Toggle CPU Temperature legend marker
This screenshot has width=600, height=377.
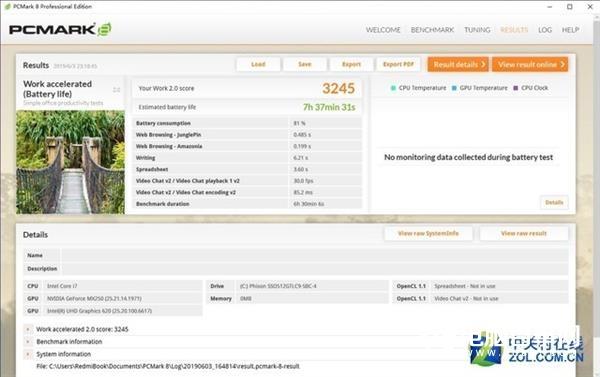(393, 88)
